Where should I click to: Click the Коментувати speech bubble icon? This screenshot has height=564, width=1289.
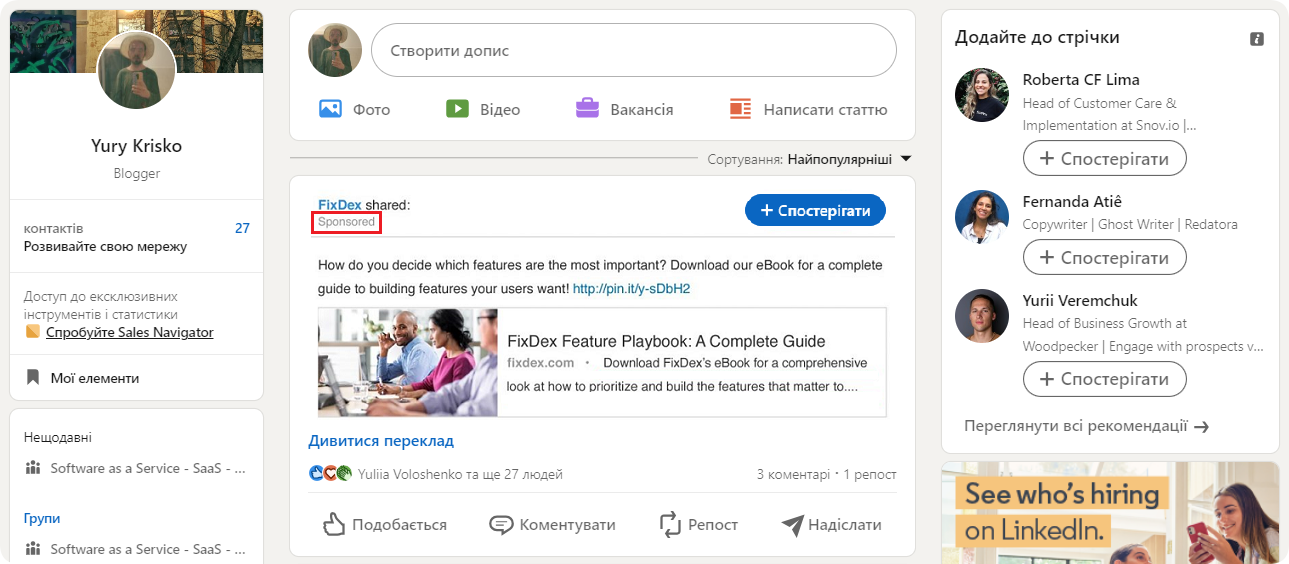[501, 524]
